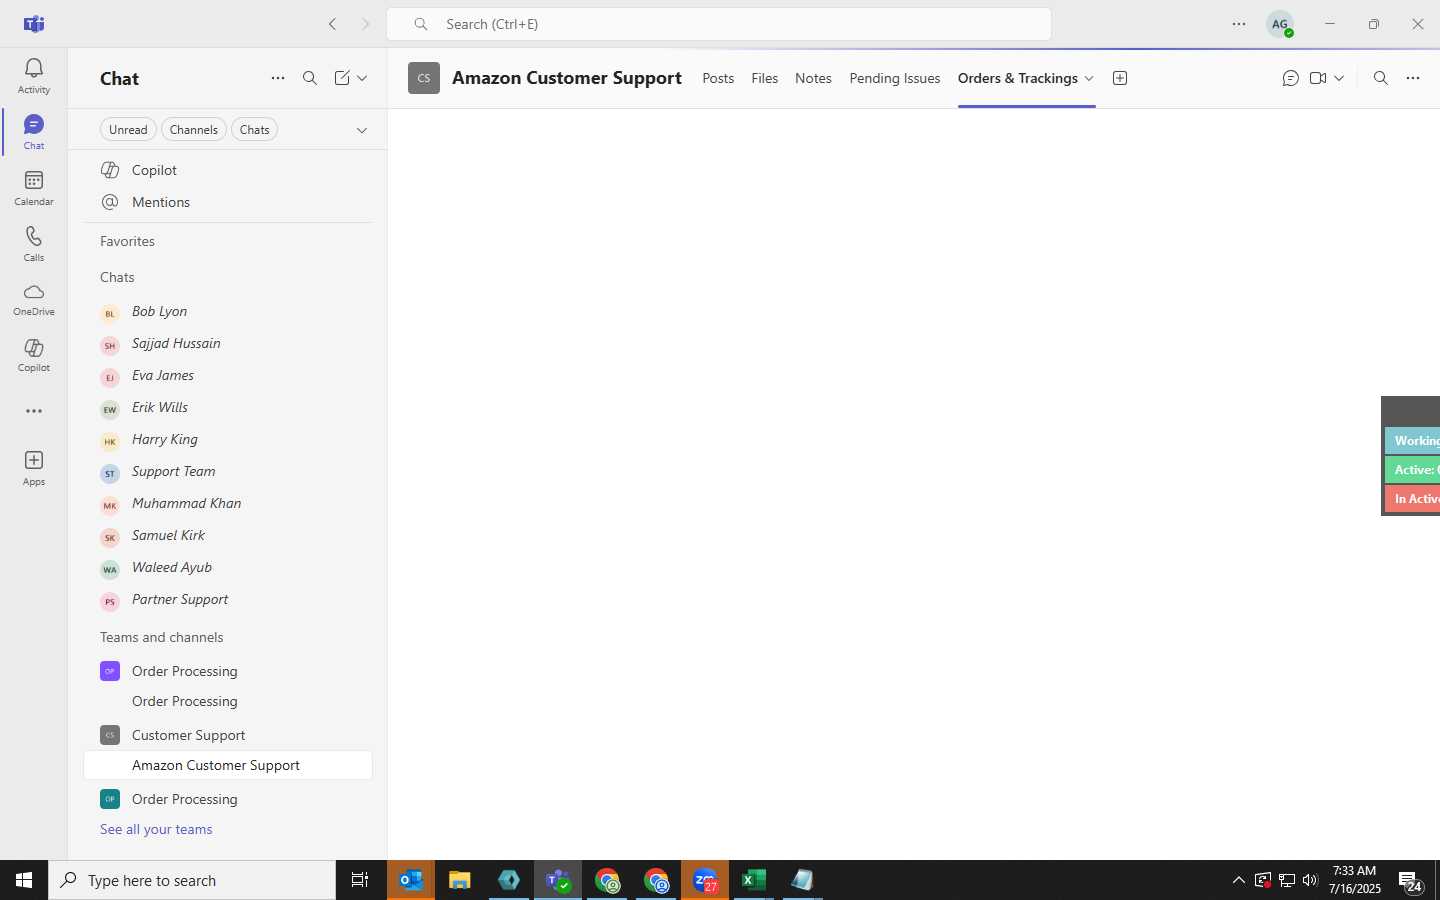Screen dimensions: 1440x900
Task: Focus the Search (Ctrl+E) box
Action: pos(719,24)
